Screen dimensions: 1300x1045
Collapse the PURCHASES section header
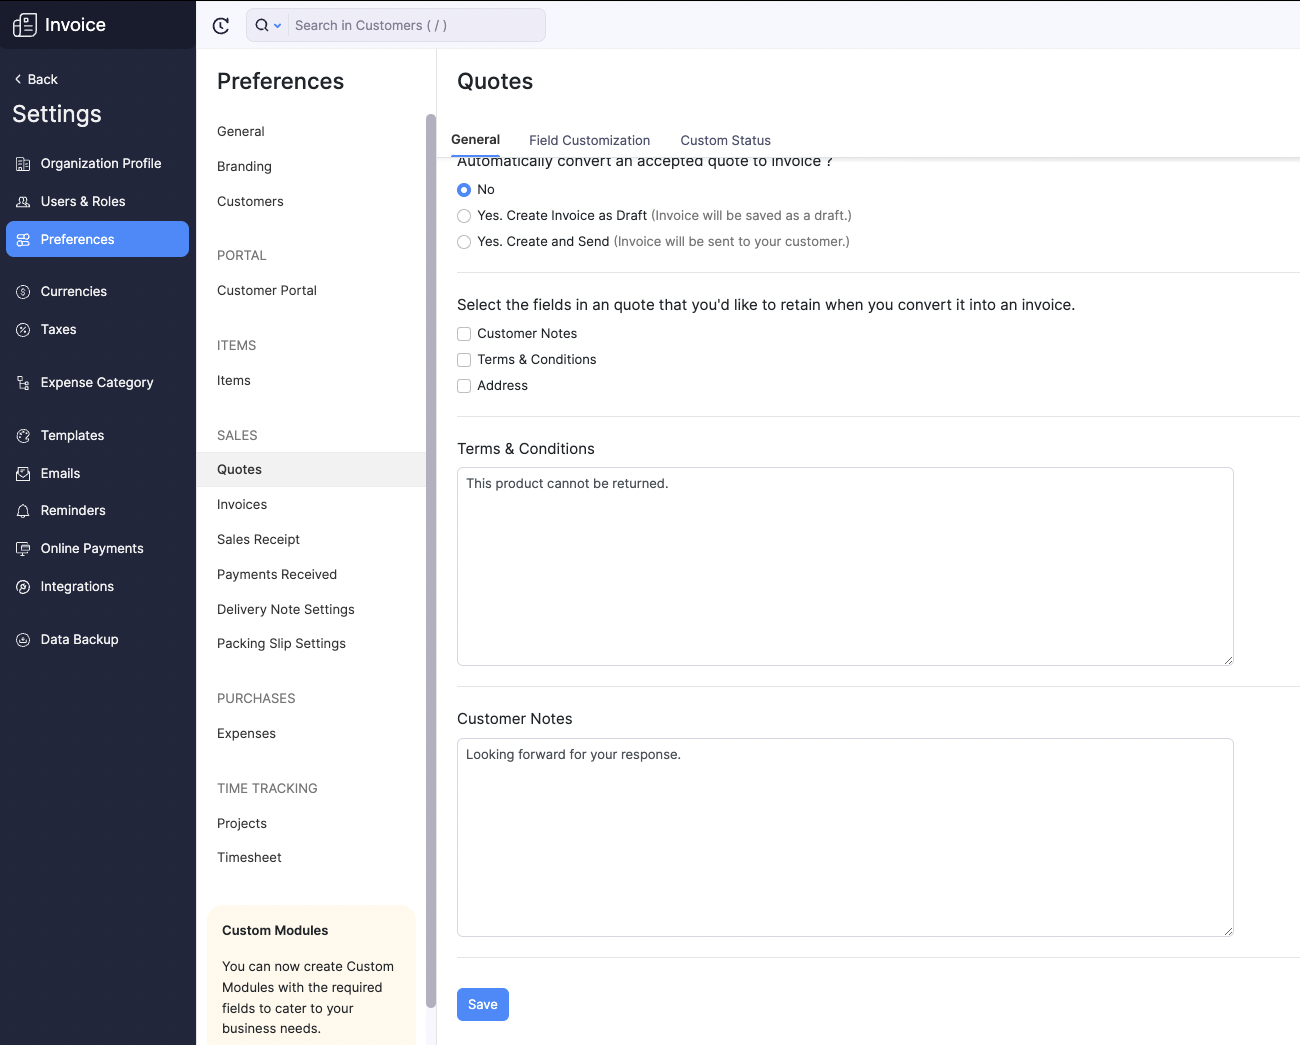(x=256, y=698)
